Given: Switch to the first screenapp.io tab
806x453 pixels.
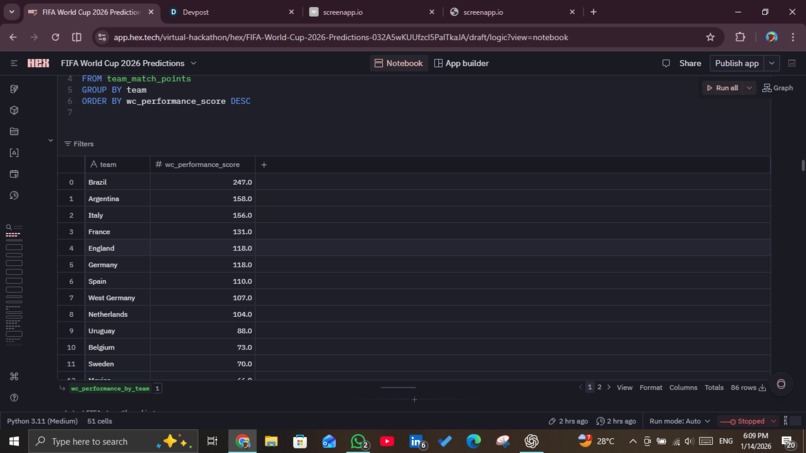Looking at the screenshot, I should (371, 12).
